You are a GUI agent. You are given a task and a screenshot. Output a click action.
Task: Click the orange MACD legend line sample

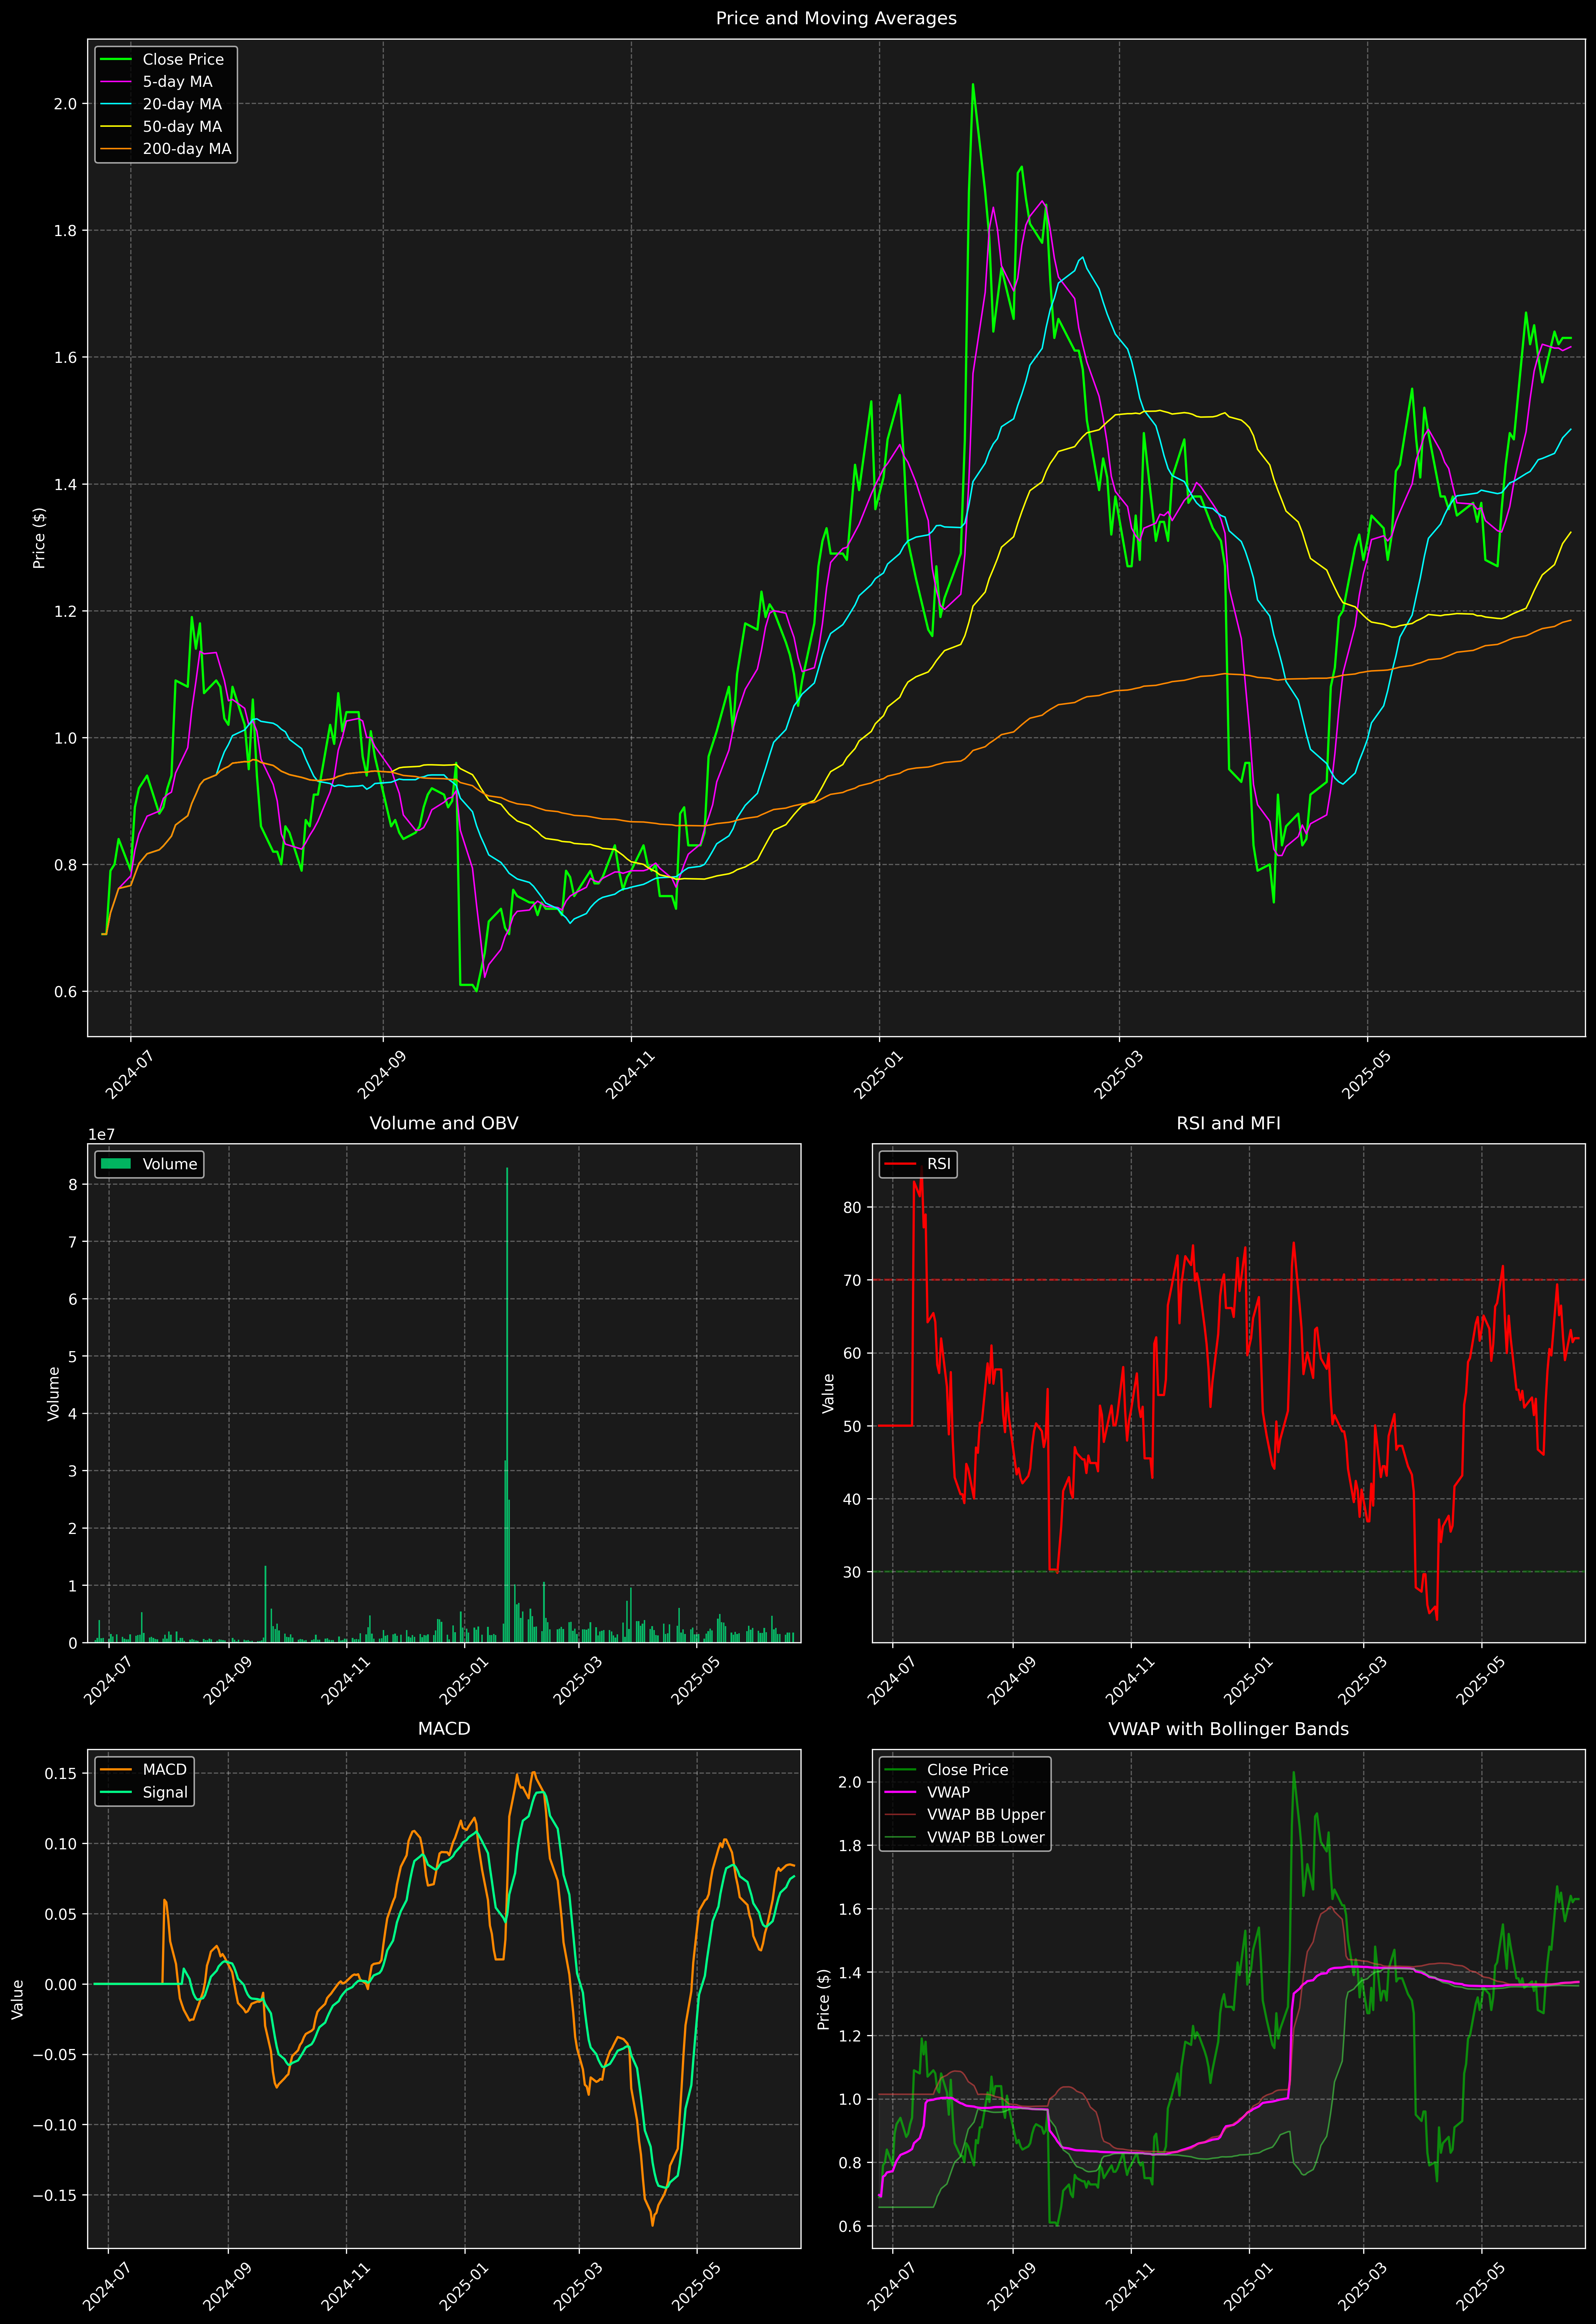click(x=116, y=1770)
